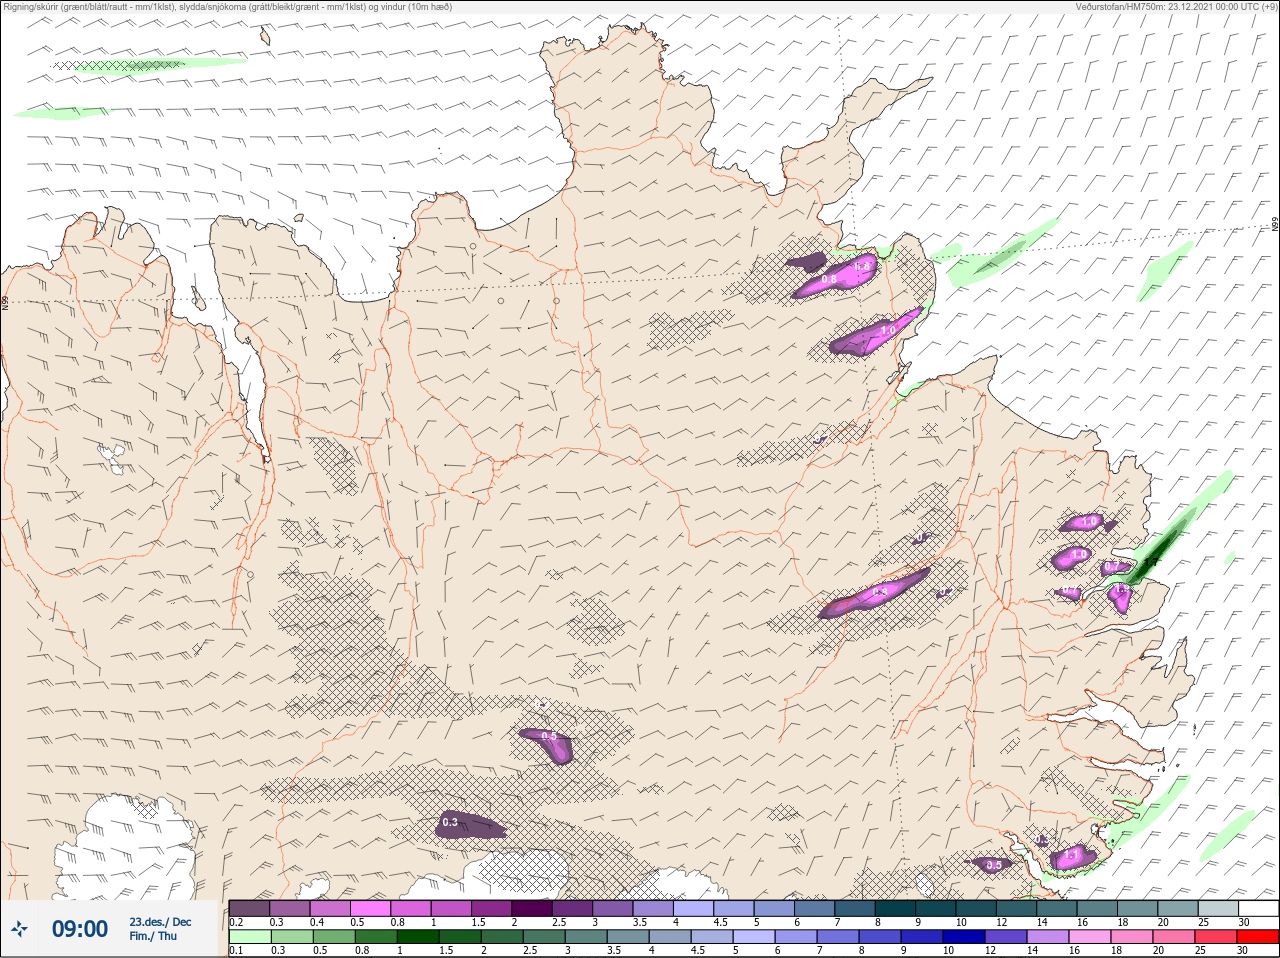Image resolution: width=1280 pixels, height=958 pixels.
Task: Click the 09:00 forecast time label
Action: click(80, 929)
